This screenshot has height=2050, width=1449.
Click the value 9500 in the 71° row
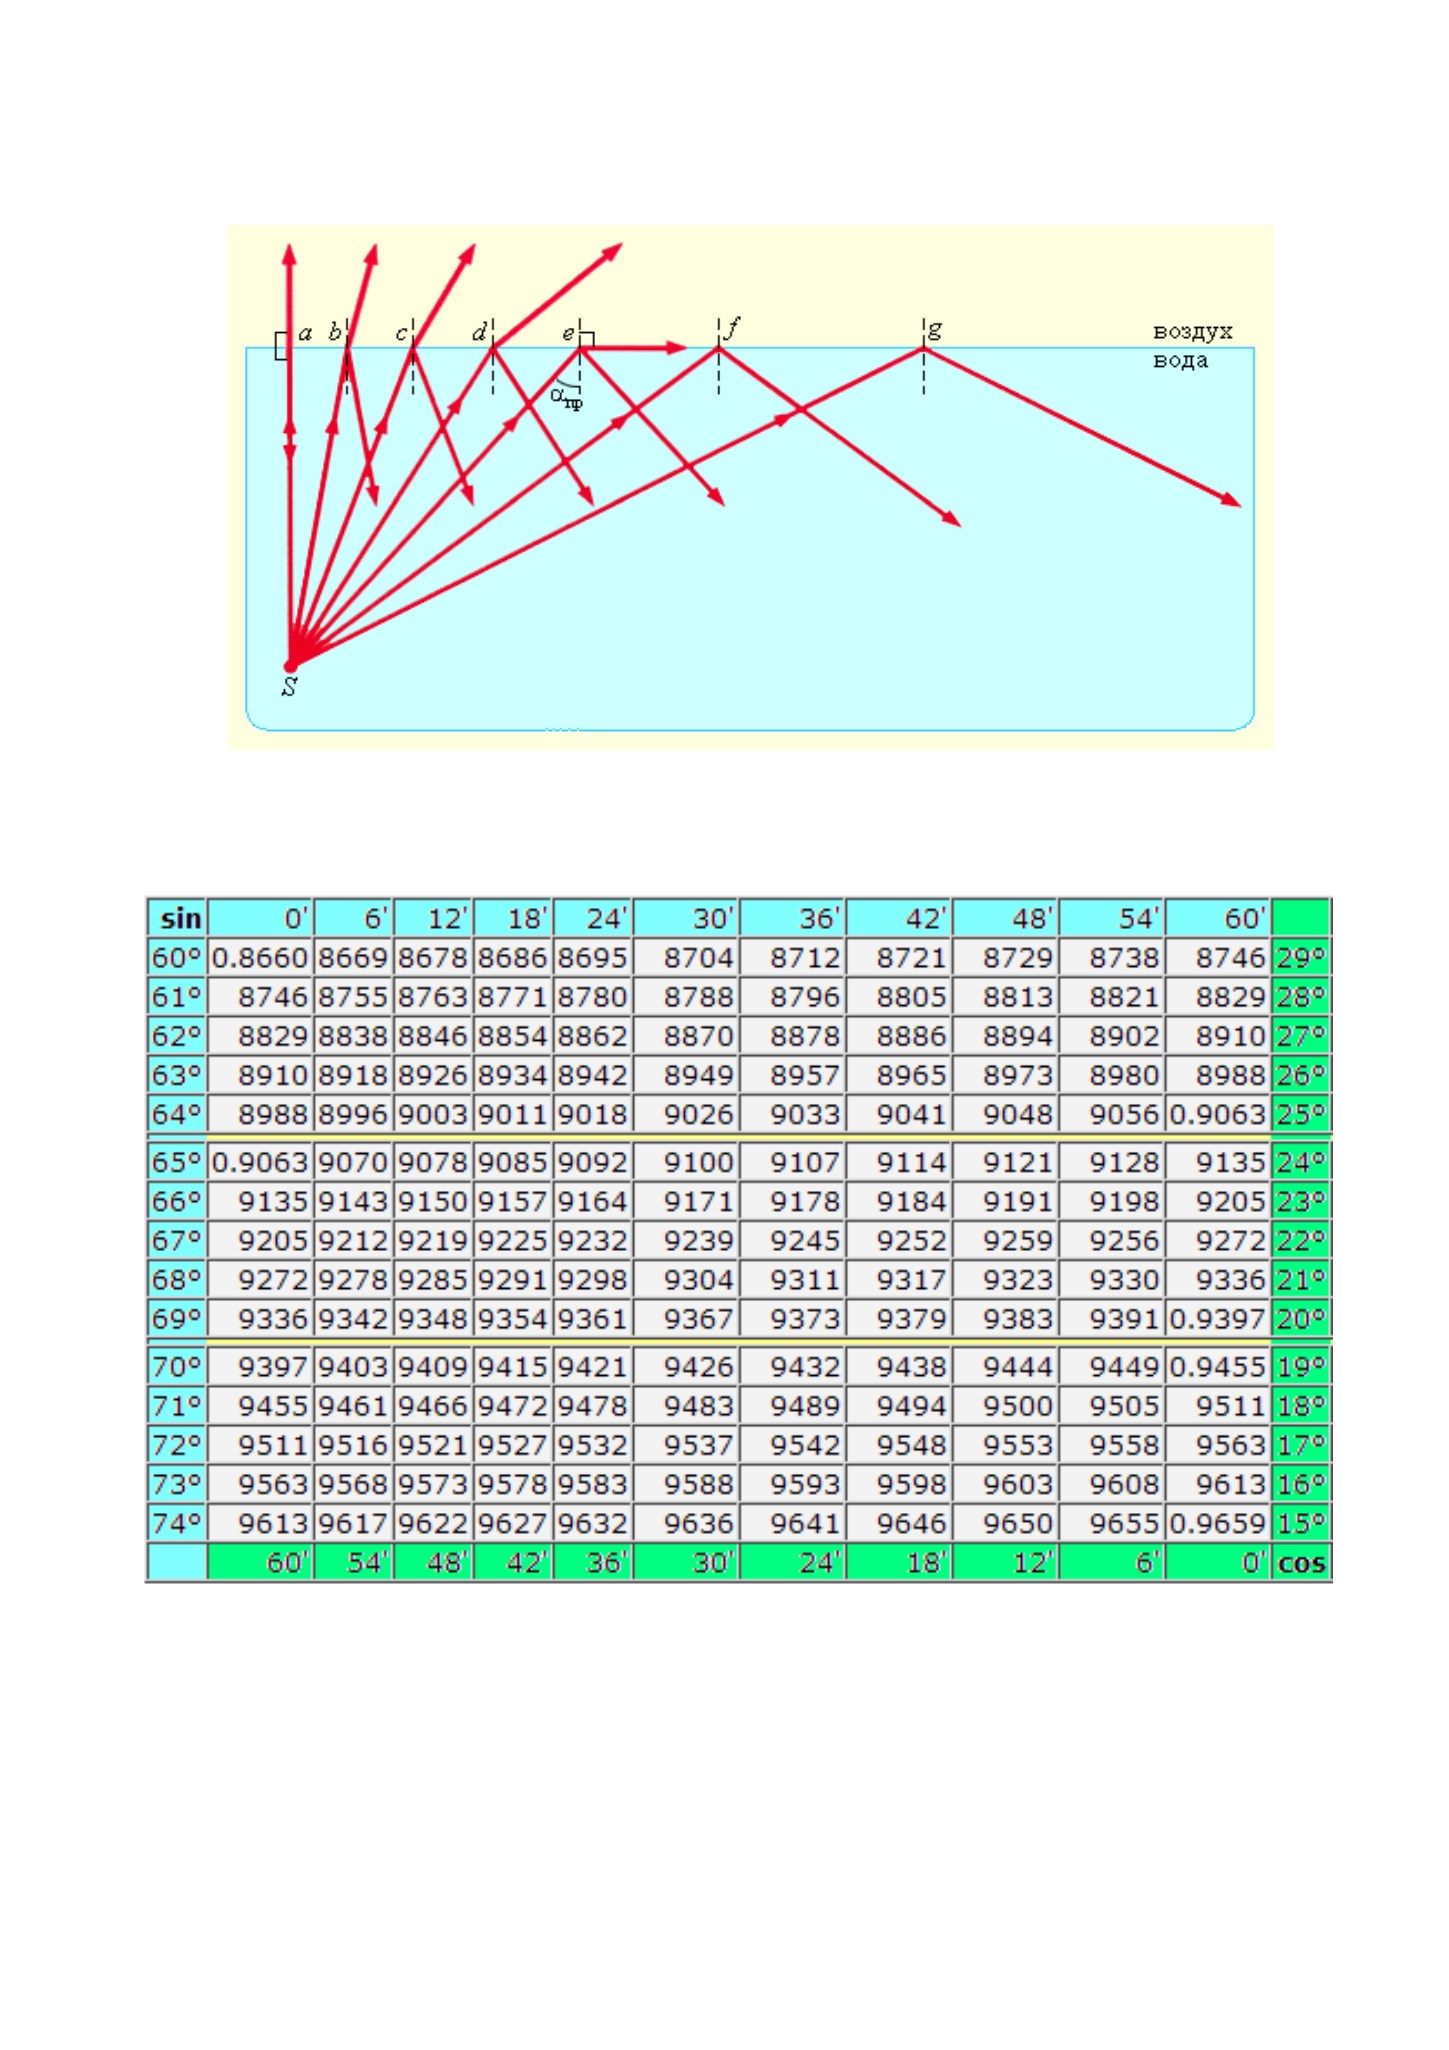coord(1005,1405)
